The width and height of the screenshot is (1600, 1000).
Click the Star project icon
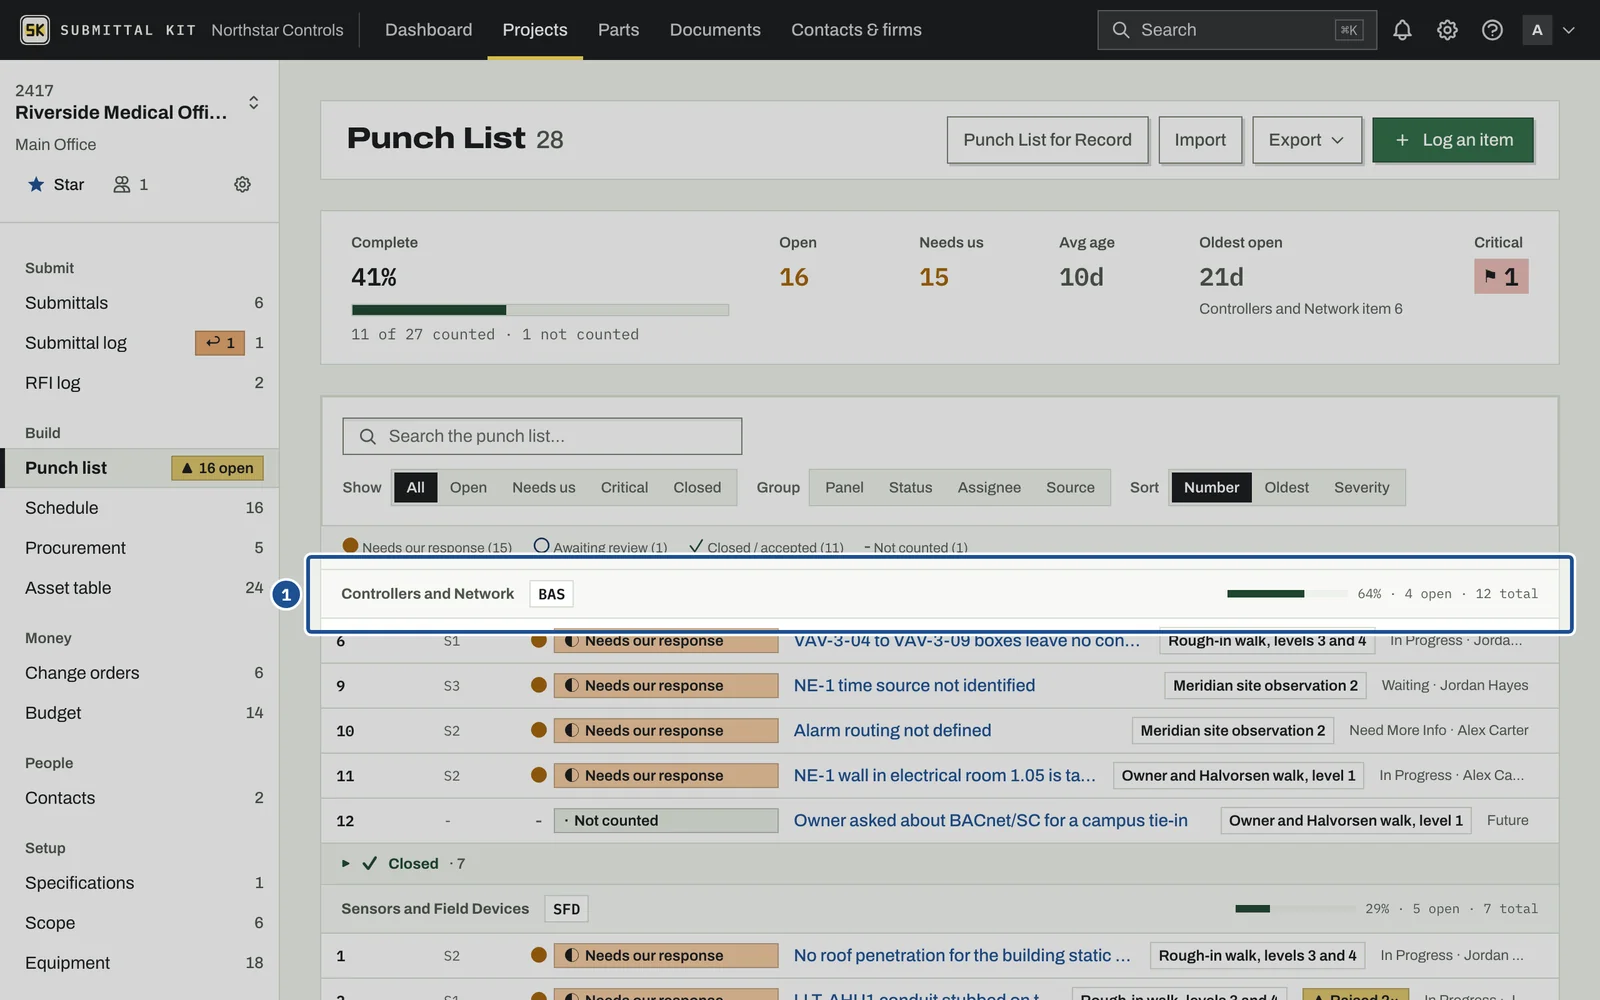click(x=36, y=184)
